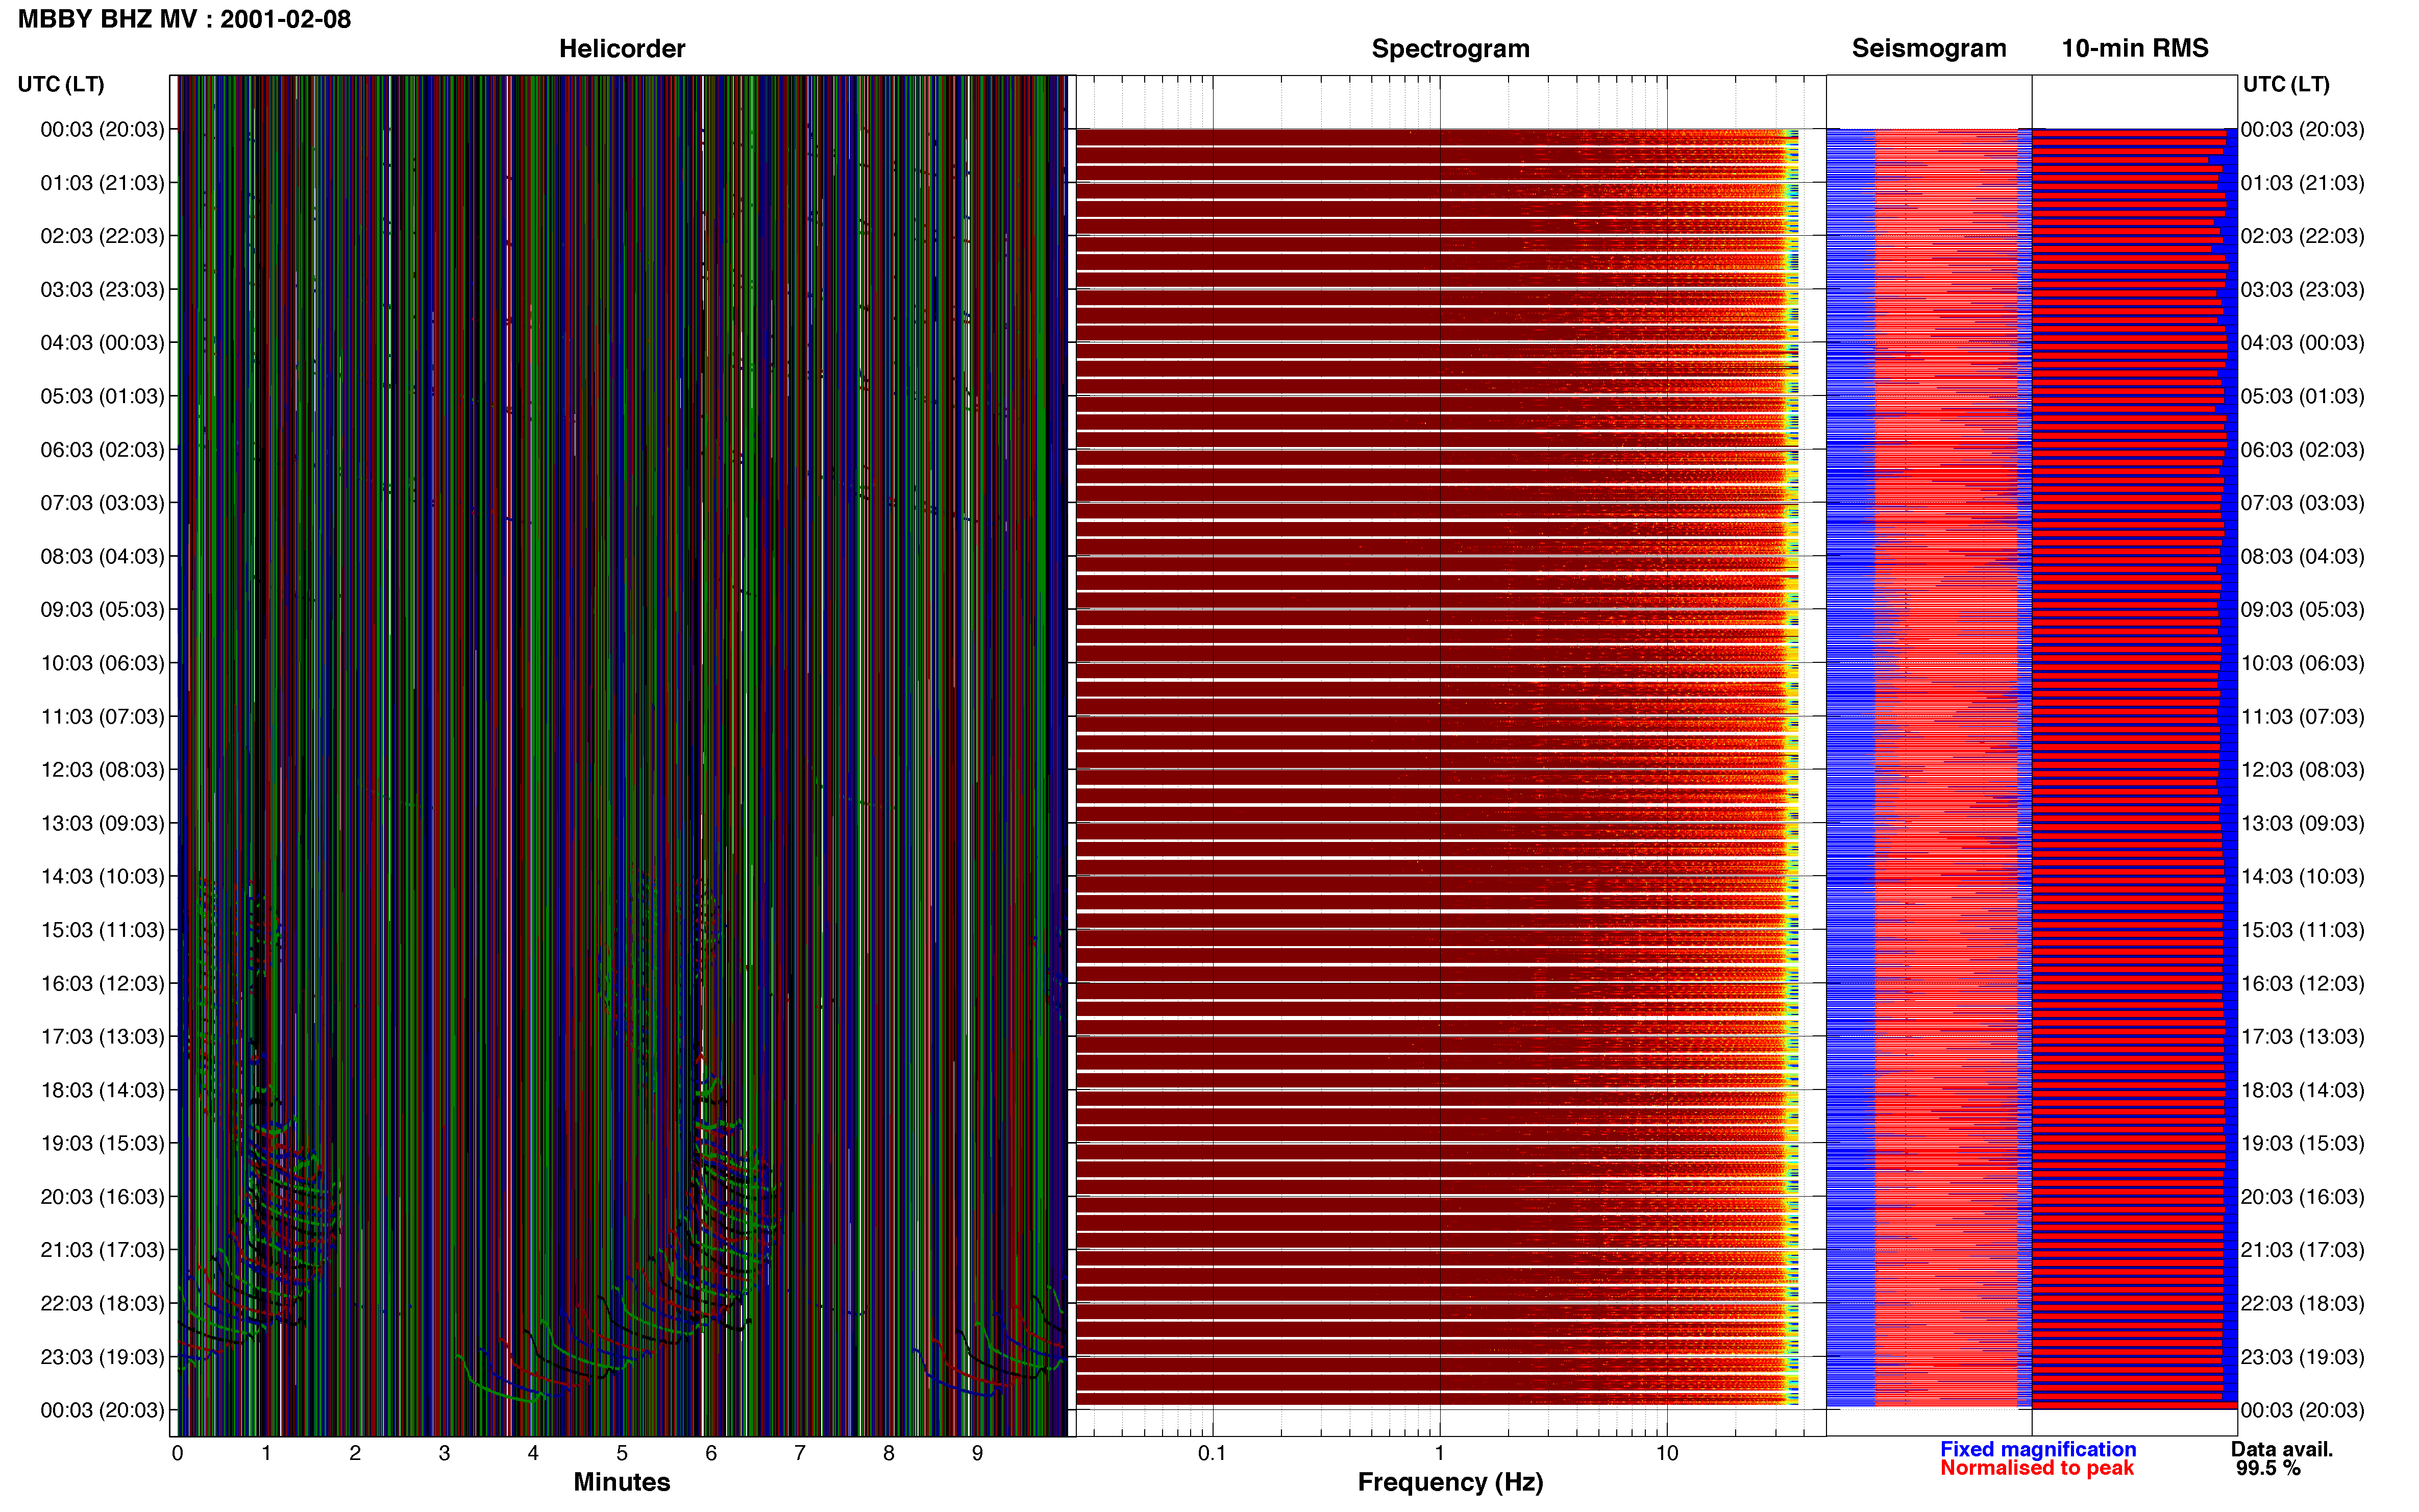The width and height of the screenshot is (2419, 1512).
Task: Click the '10-min RMS' panel heading
Action: (x=2135, y=48)
